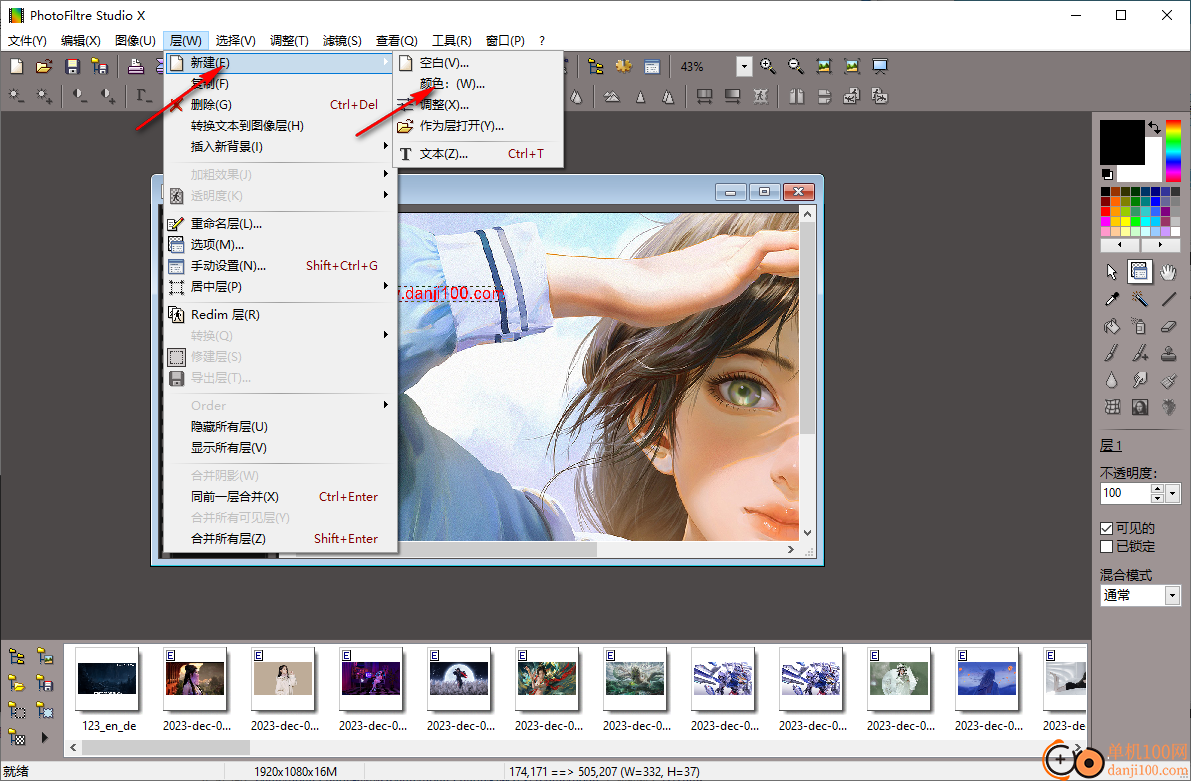The width and height of the screenshot is (1191, 781).
Task: Play the thumbnail strip arrow button
Action: pos(45,737)
